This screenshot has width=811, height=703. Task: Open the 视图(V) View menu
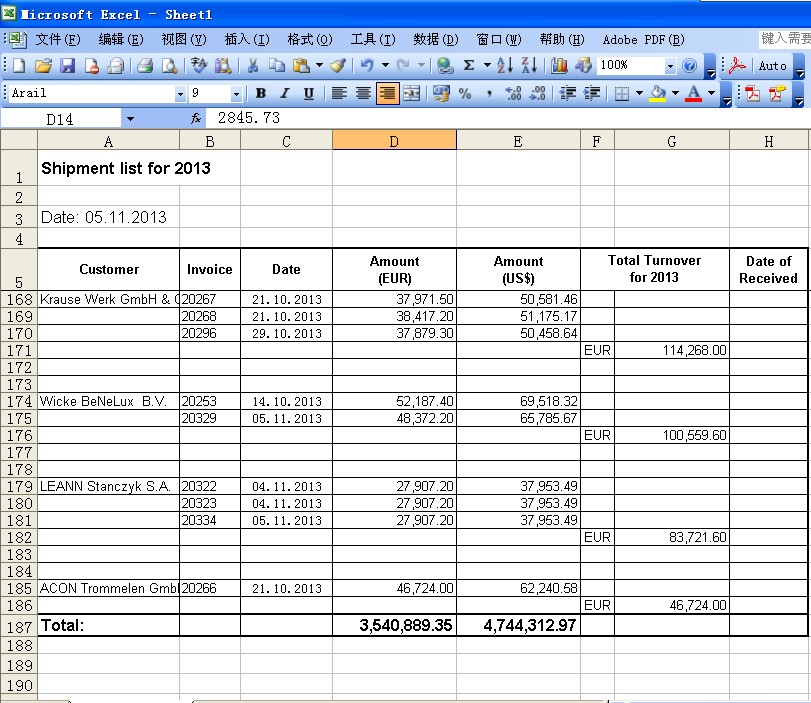184,39
